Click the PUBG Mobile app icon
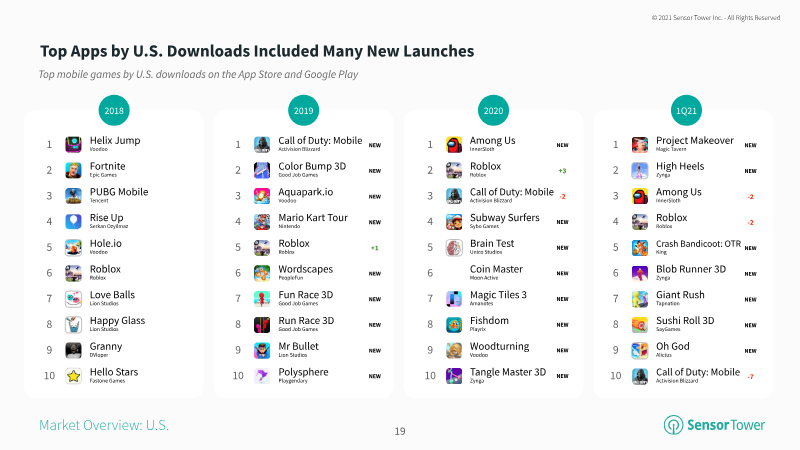Viewport: 800px width, 450px height. (73, 196)
